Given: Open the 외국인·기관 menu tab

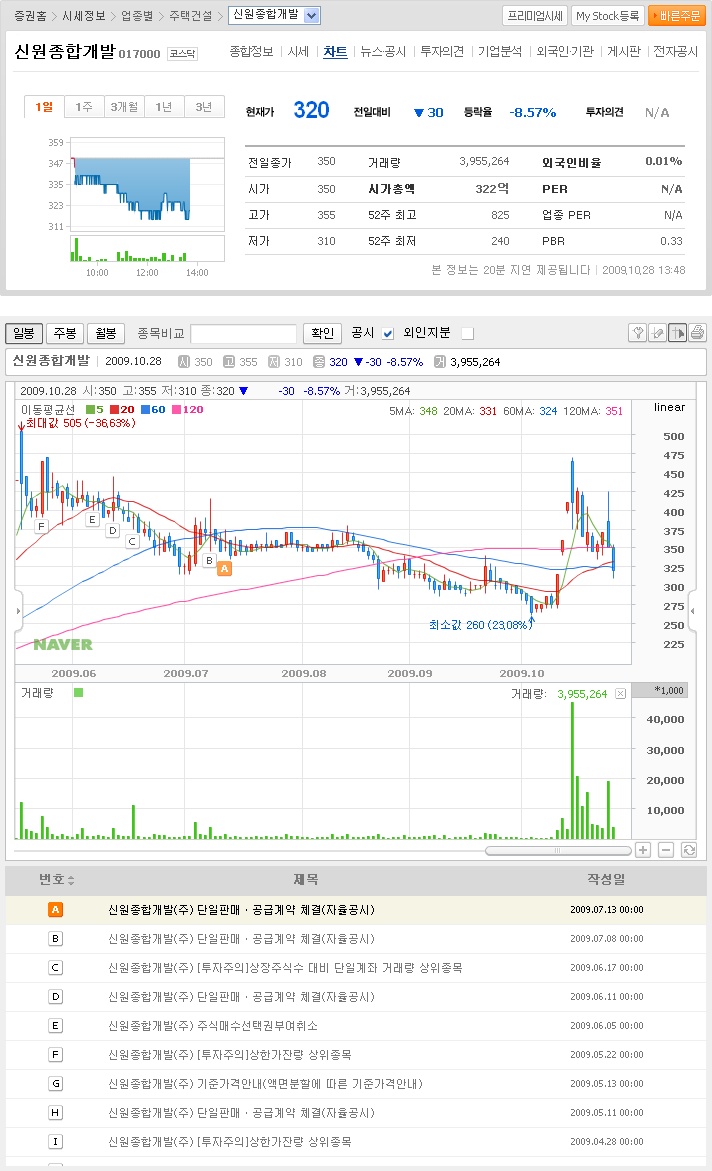Looking at the screenshot, I should [x=565, y=52].
